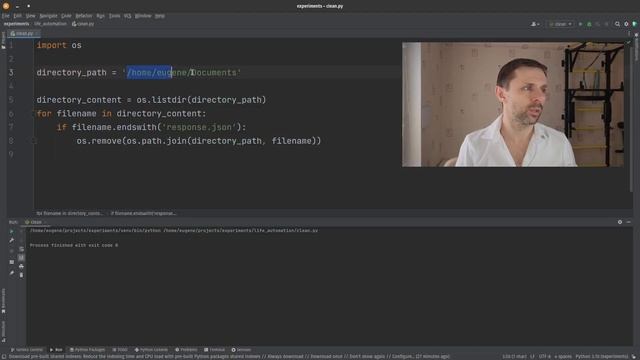Screen dimensions: 640x360
Task: Toggle soft-wrap in Run console toolbar
Action: pos(21,249)
